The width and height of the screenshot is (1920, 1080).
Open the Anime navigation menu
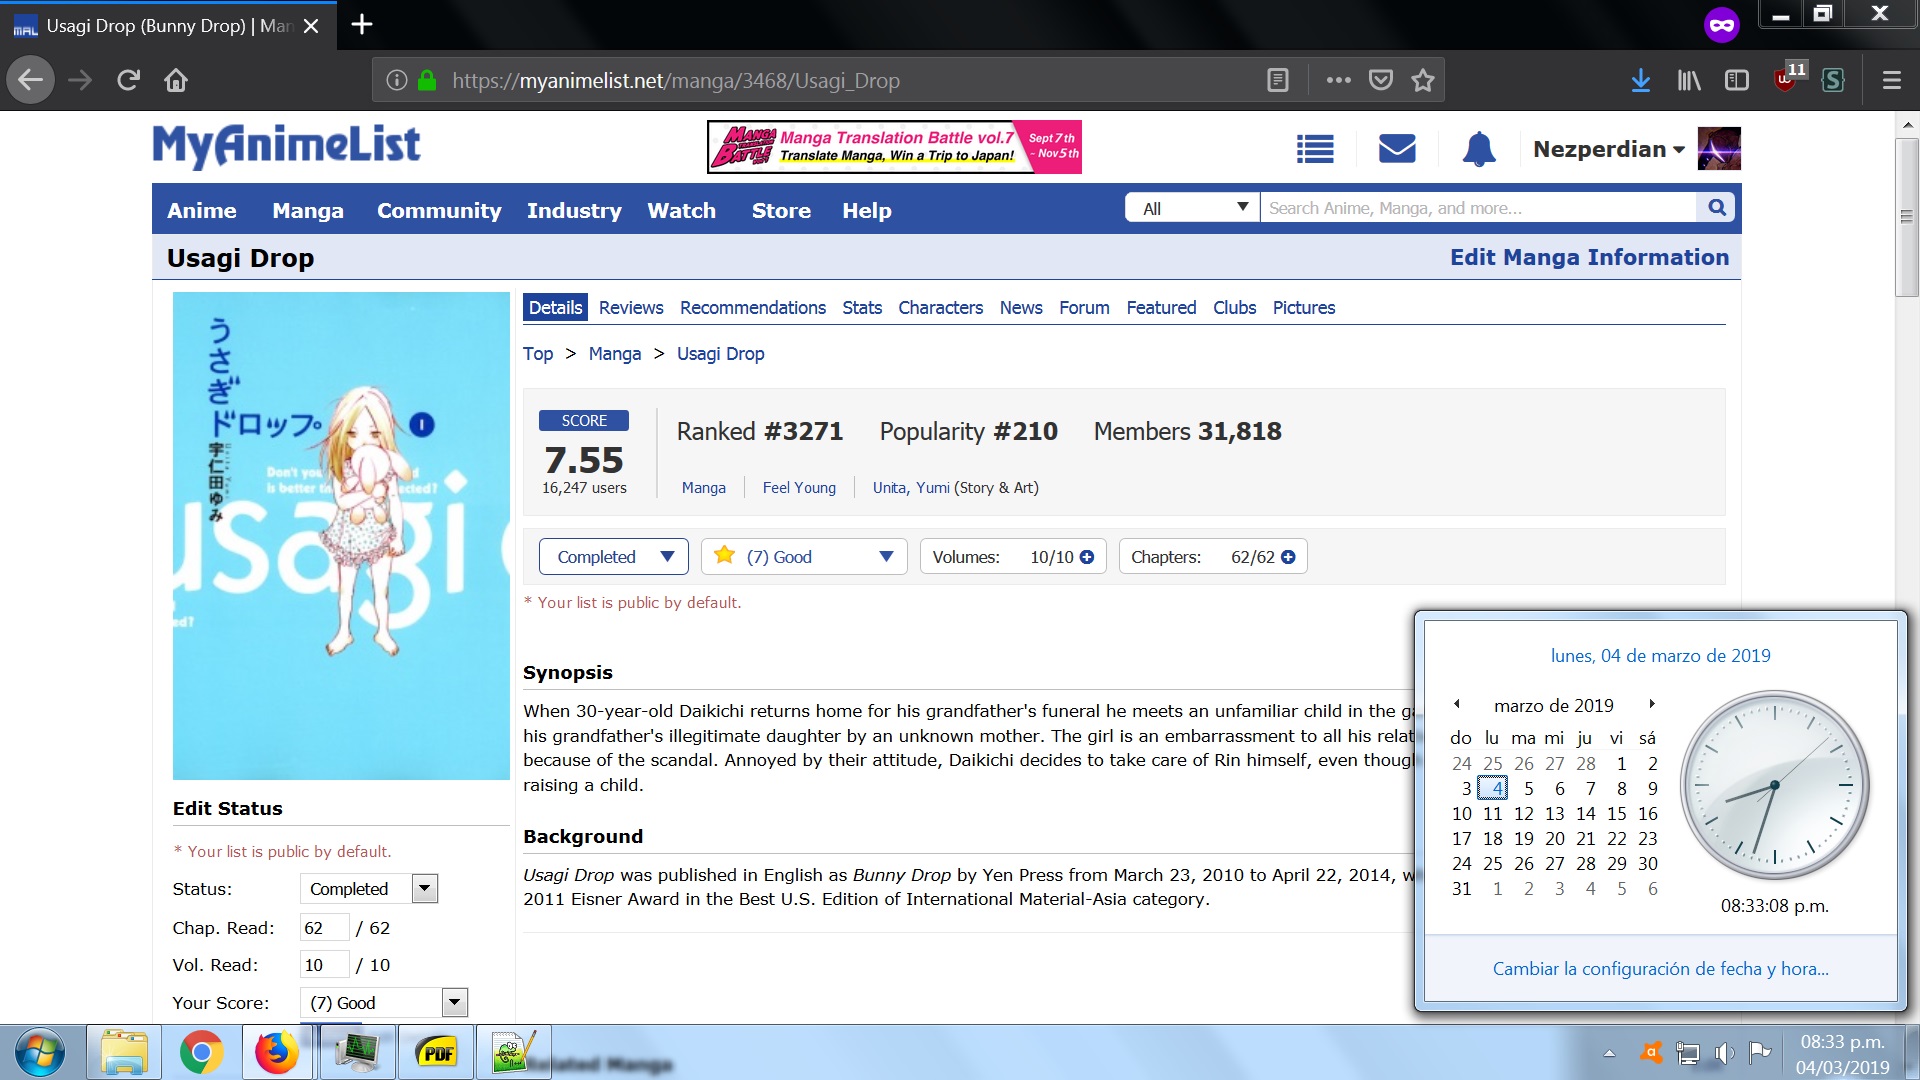(x=202, y=210)
